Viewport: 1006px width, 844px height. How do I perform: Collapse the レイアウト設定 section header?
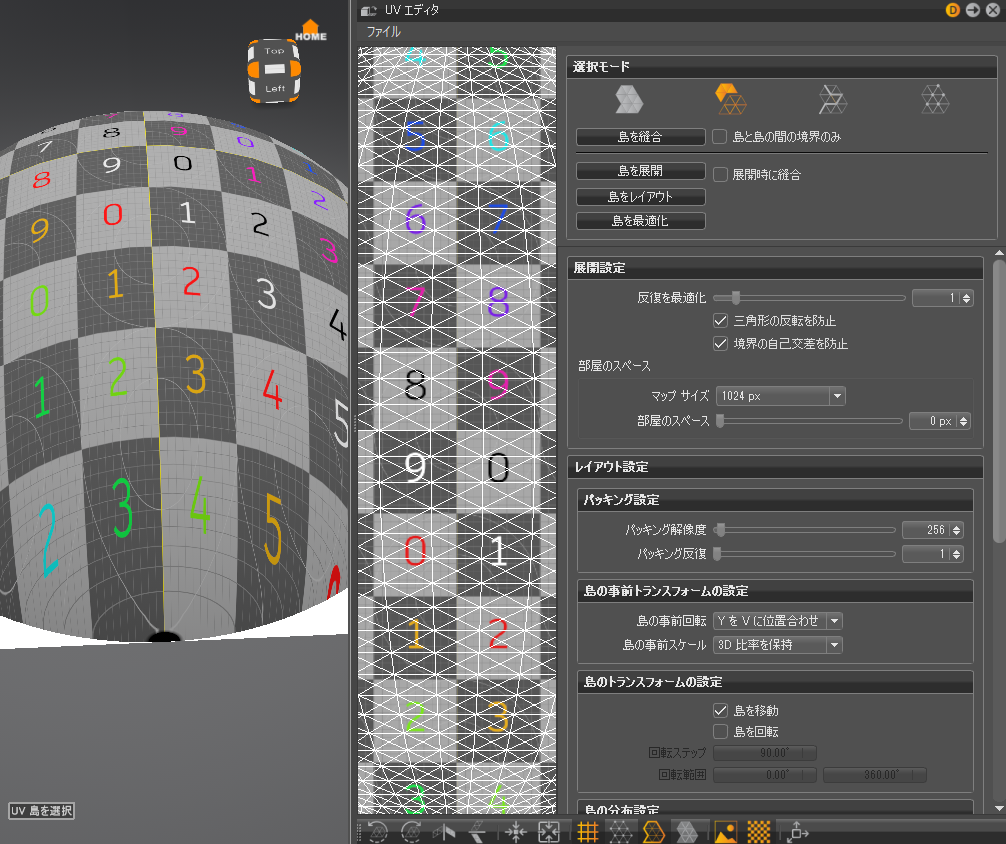coord(775,467)
